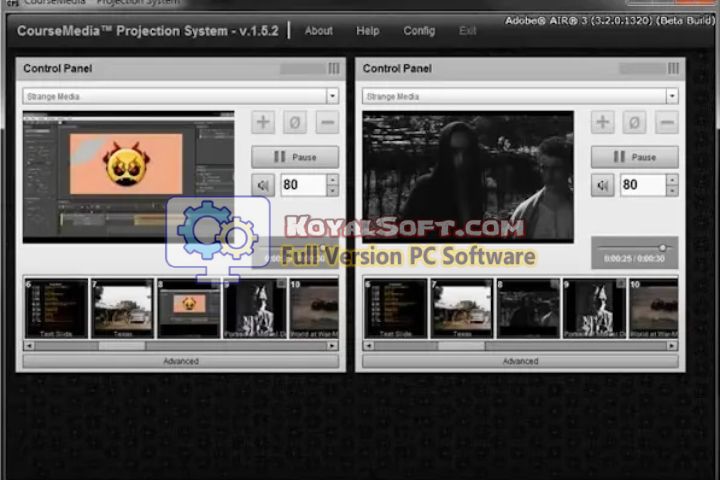
Task: Open the right Strange Media dropdown
Action: click(x=672, y=96)
